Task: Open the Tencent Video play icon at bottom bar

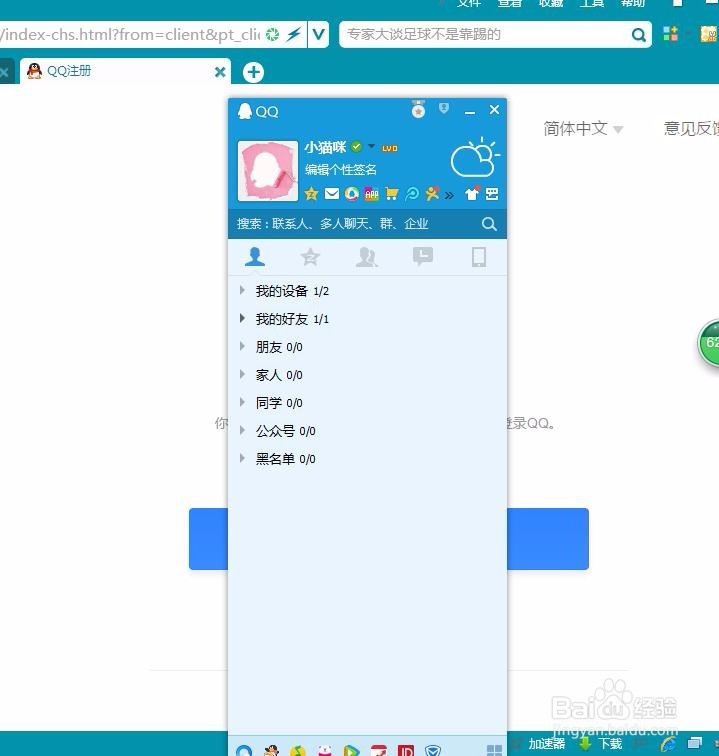Action: (352, 751)
